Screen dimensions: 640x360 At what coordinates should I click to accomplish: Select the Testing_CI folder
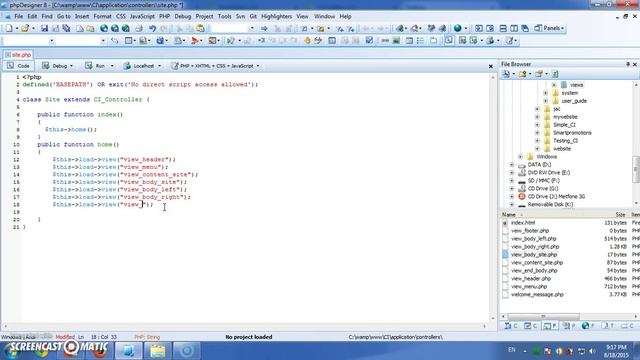point(565,141)
